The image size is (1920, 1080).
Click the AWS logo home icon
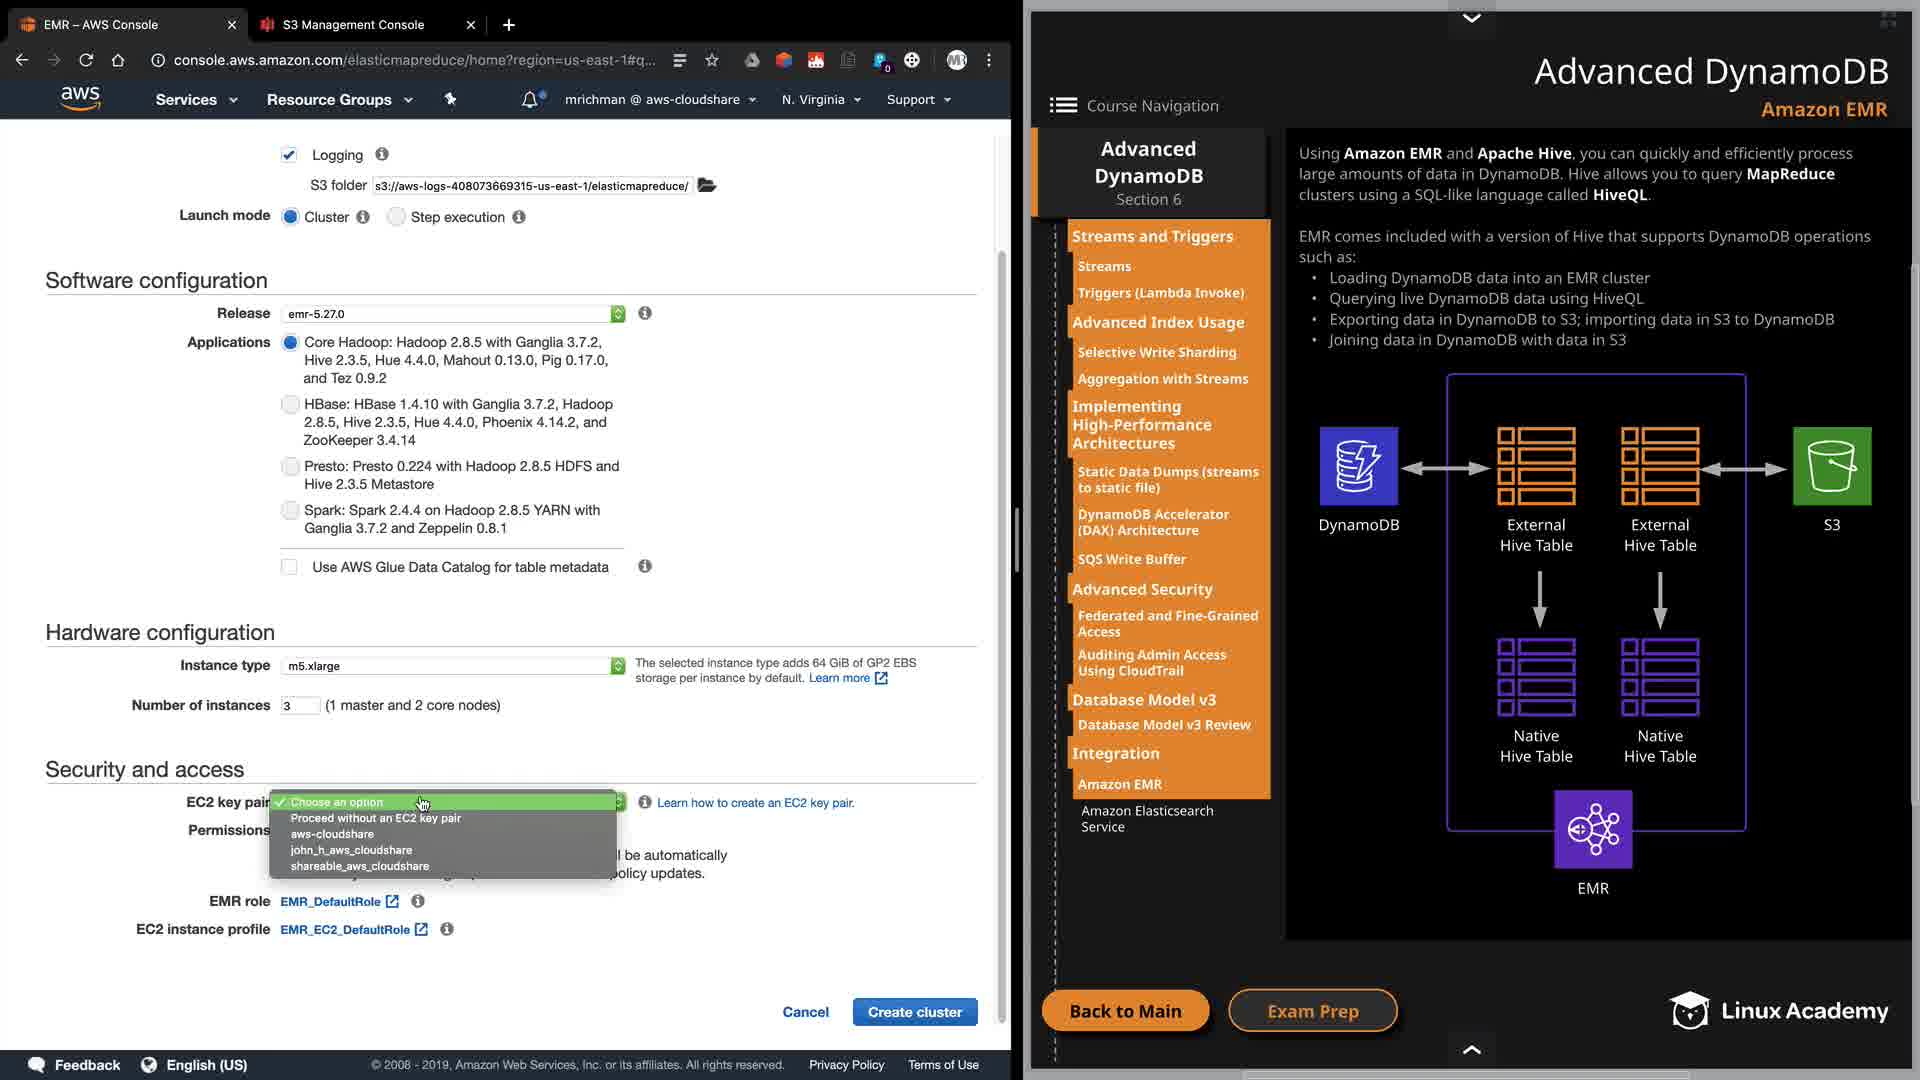(80, 98)
